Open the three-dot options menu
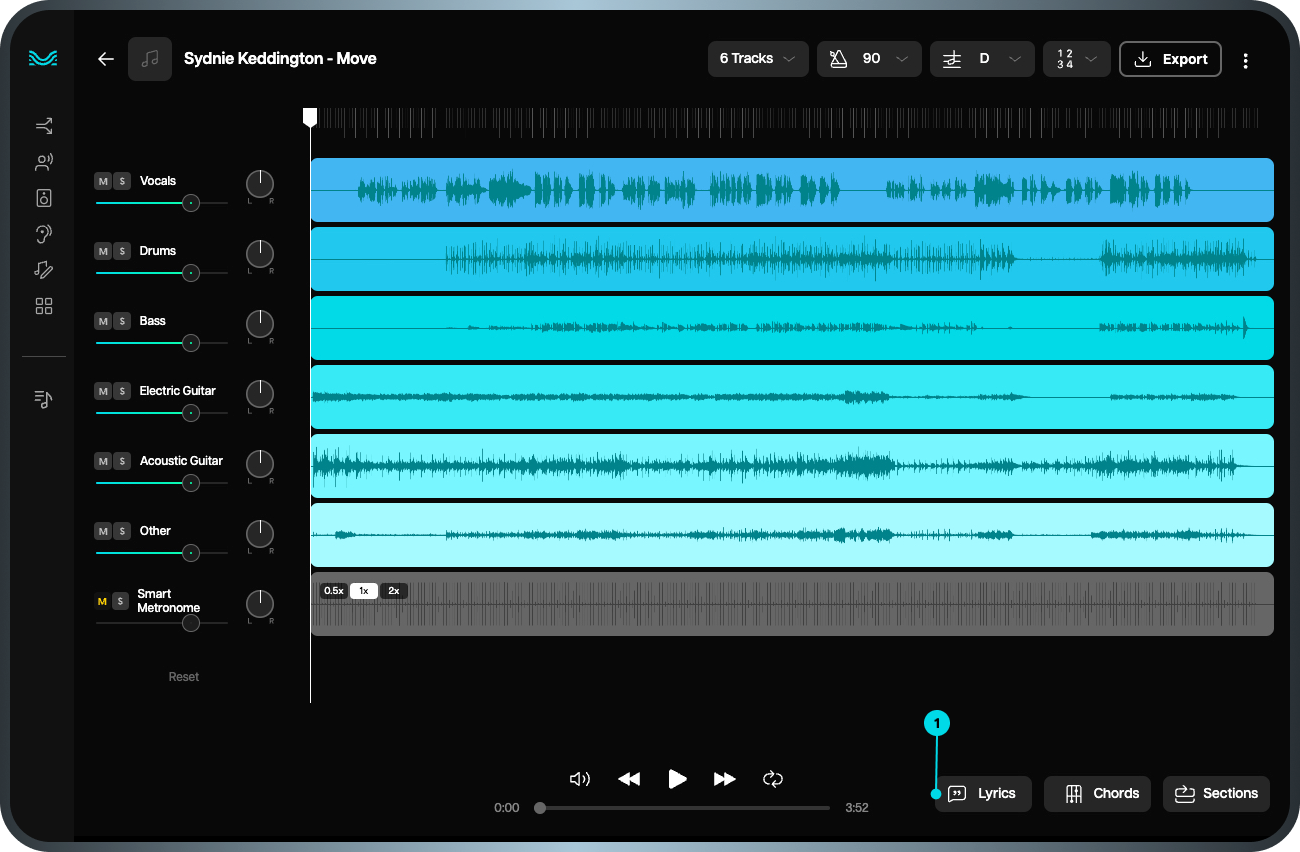The height and width of the screenshot is (852, 1300). (x=1246, y=59)
